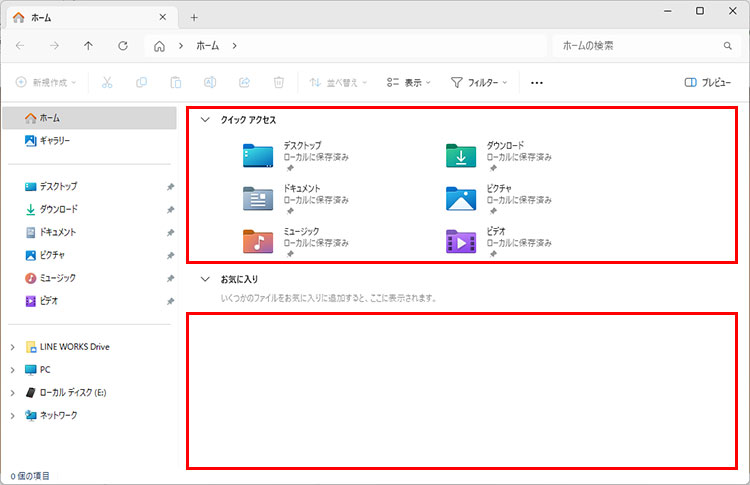Viewport: 750px width, 485px height.
Task: Click the Up arrow navigation icon
Action: [89, 46]
